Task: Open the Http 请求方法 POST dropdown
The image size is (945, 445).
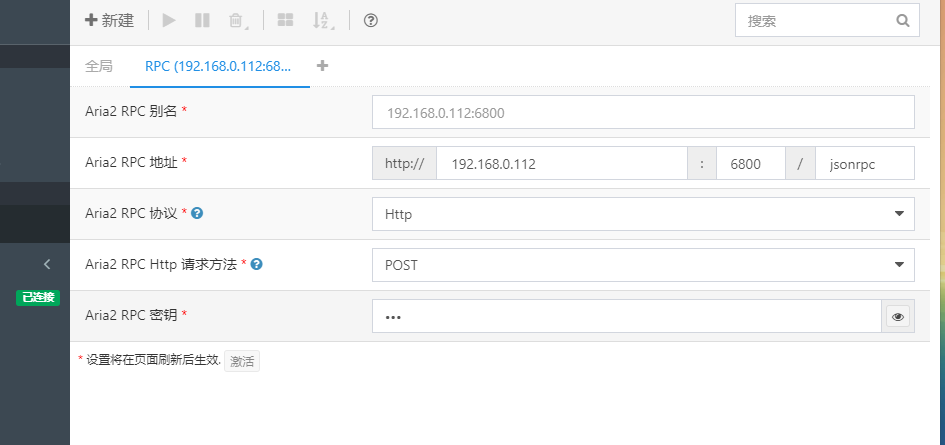Action: coord(643,265)
